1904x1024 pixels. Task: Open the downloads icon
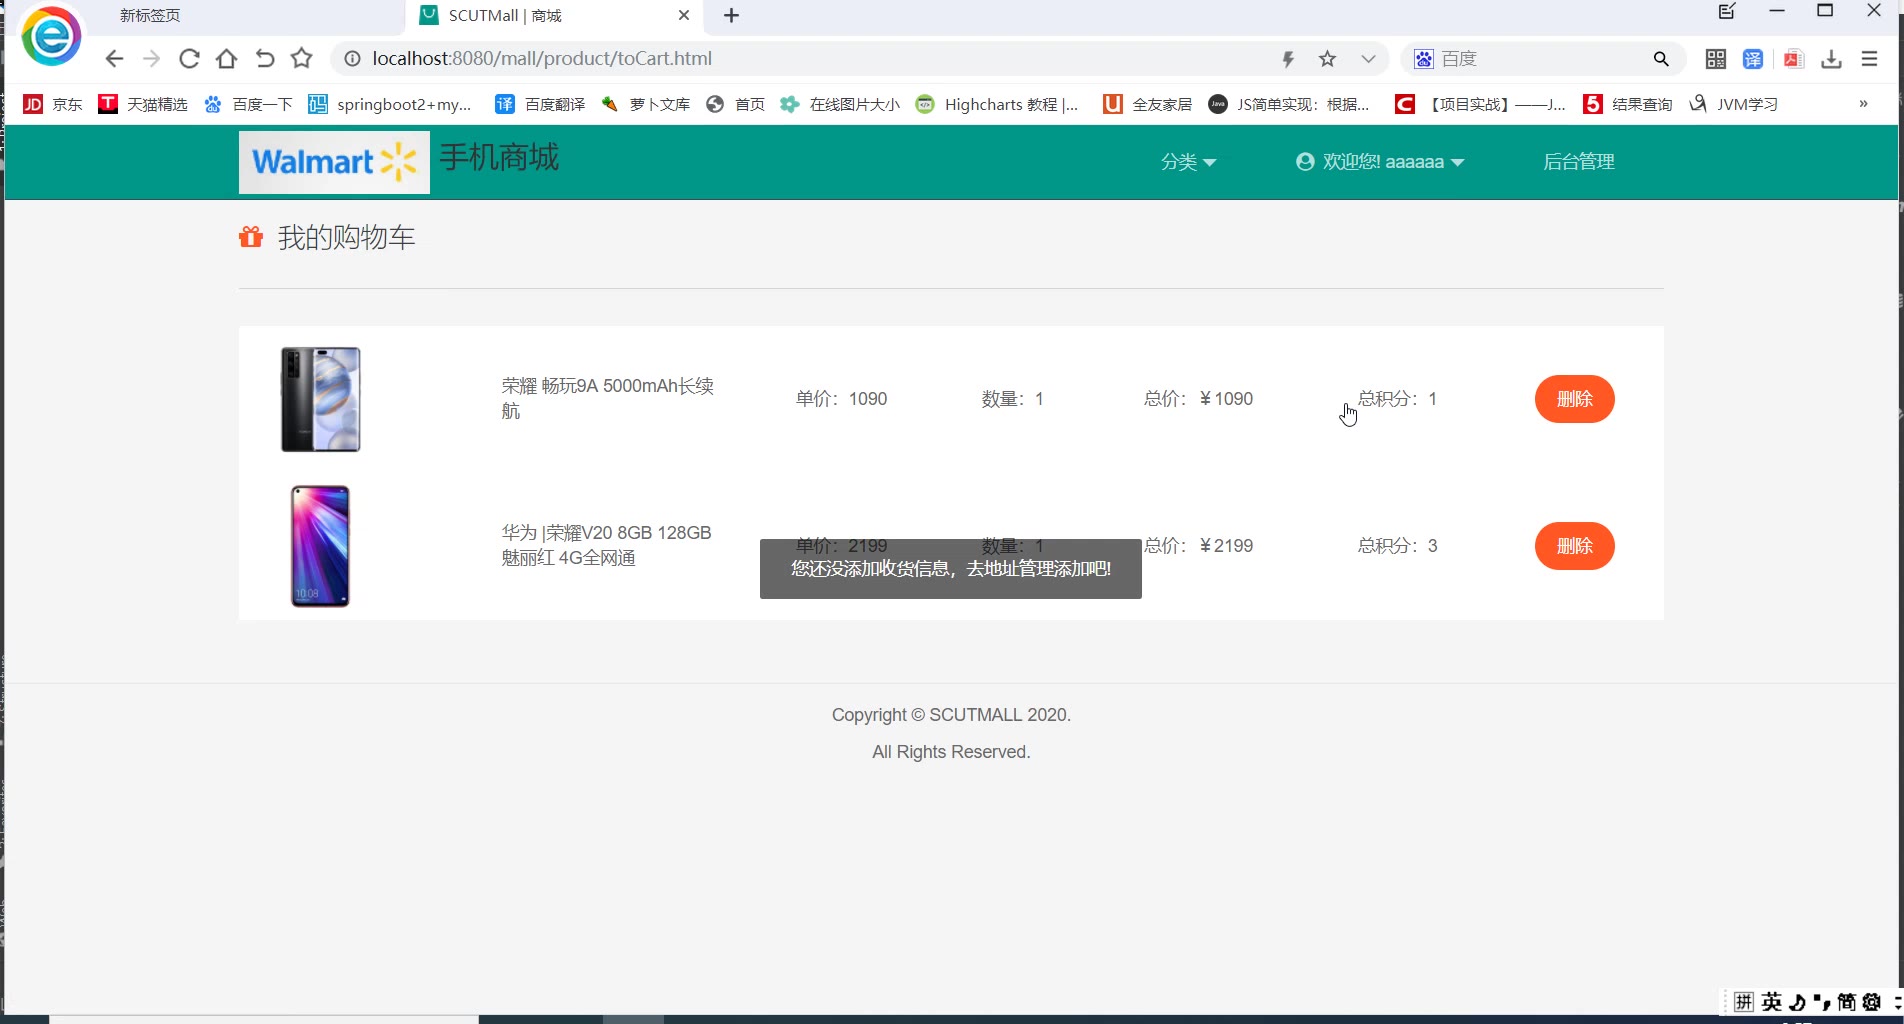coord(1831,59)
